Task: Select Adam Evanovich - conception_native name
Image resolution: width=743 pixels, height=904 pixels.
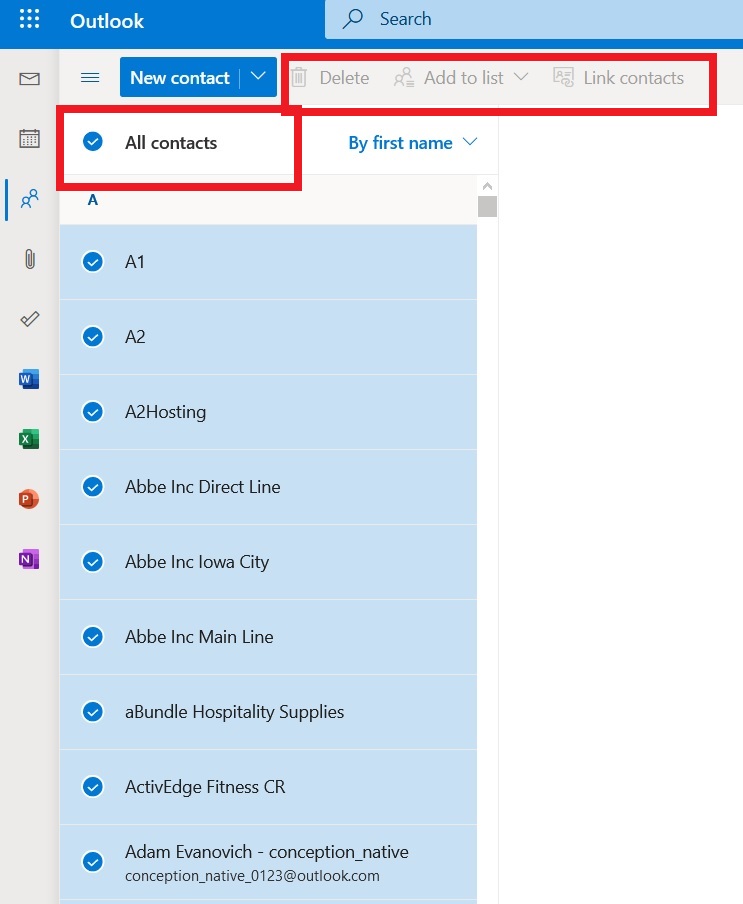Action: coord(266,852)
